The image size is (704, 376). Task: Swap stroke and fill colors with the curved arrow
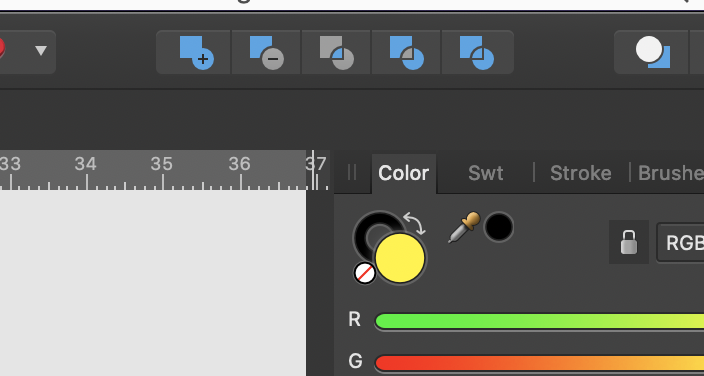click(414, 223)
